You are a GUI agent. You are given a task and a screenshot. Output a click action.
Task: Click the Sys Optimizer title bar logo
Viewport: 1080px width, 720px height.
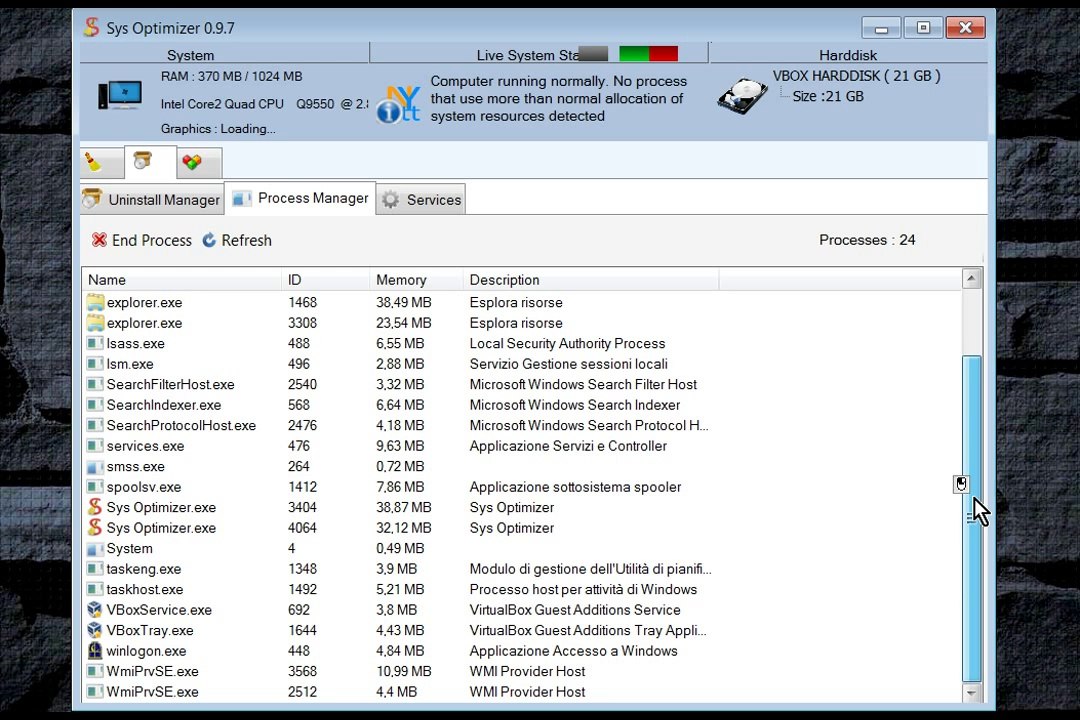point(92,27)
